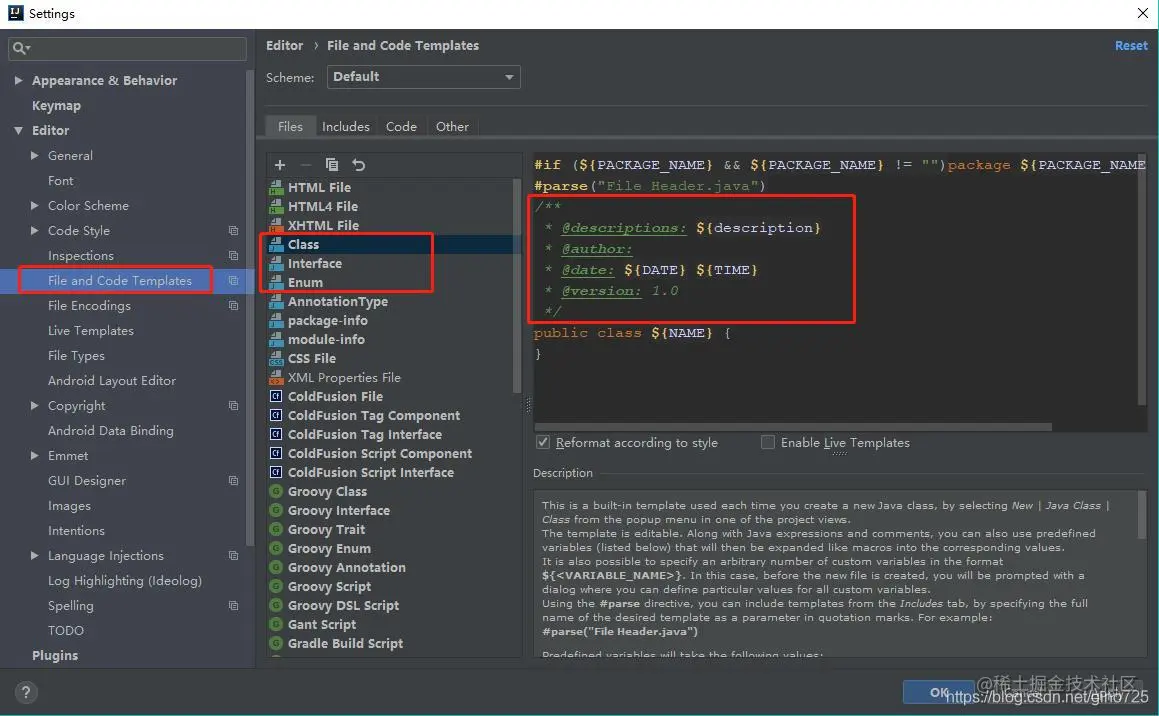Click project-level icon beside Spelling

pyautogui.click(x=234, y=605)
